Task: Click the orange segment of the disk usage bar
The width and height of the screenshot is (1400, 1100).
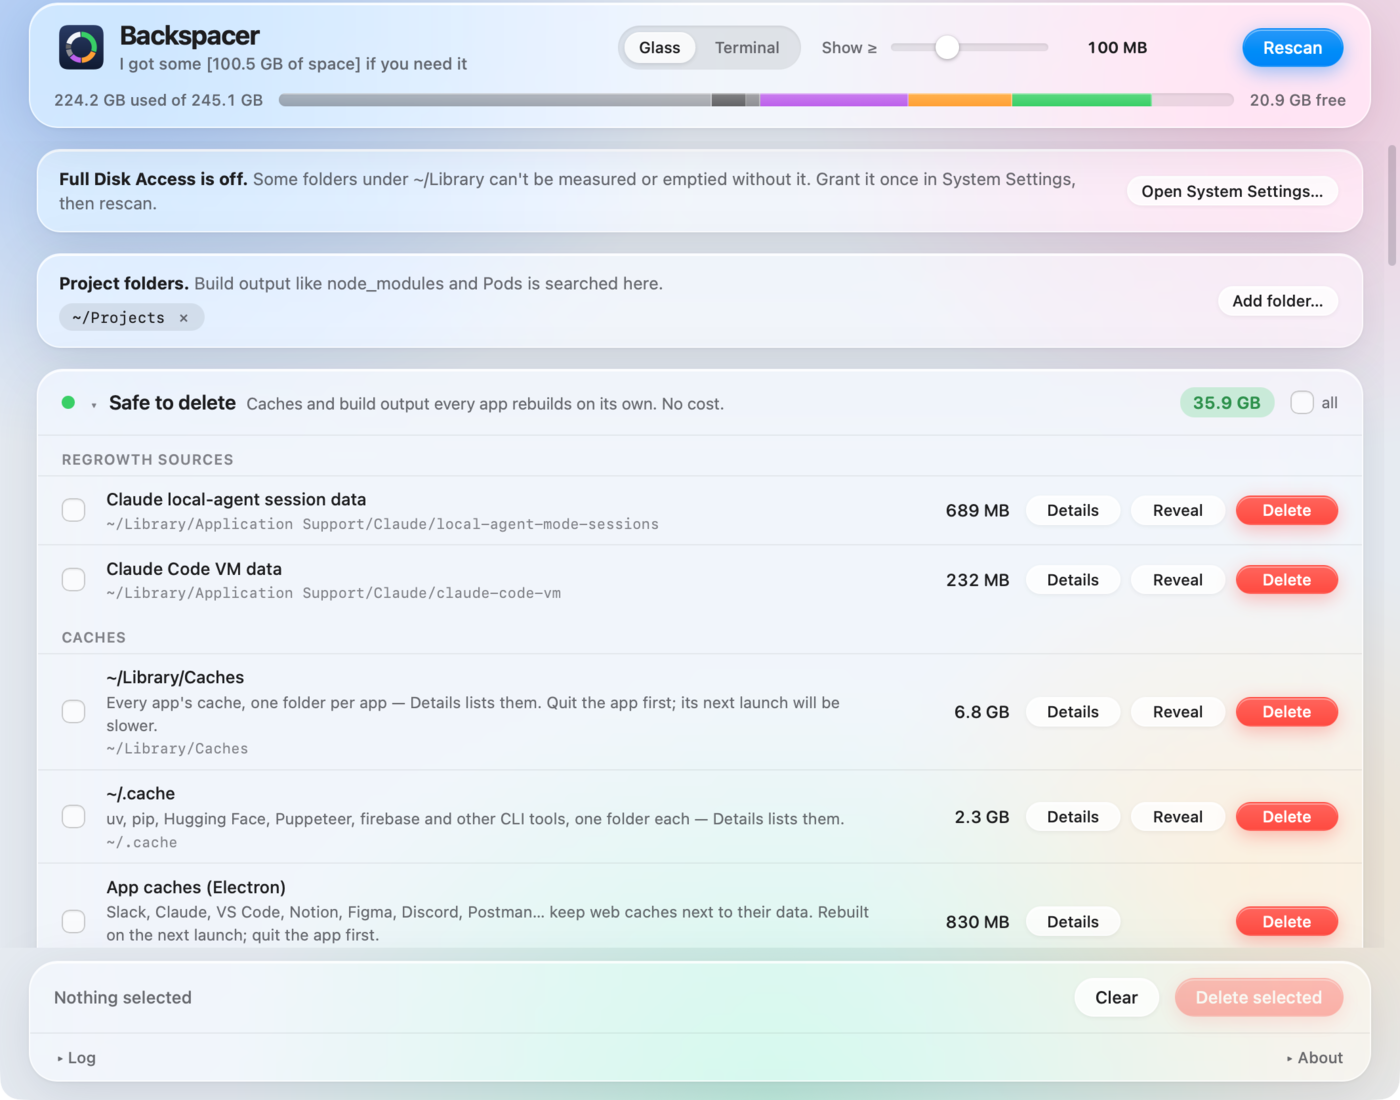Action: 959,100
